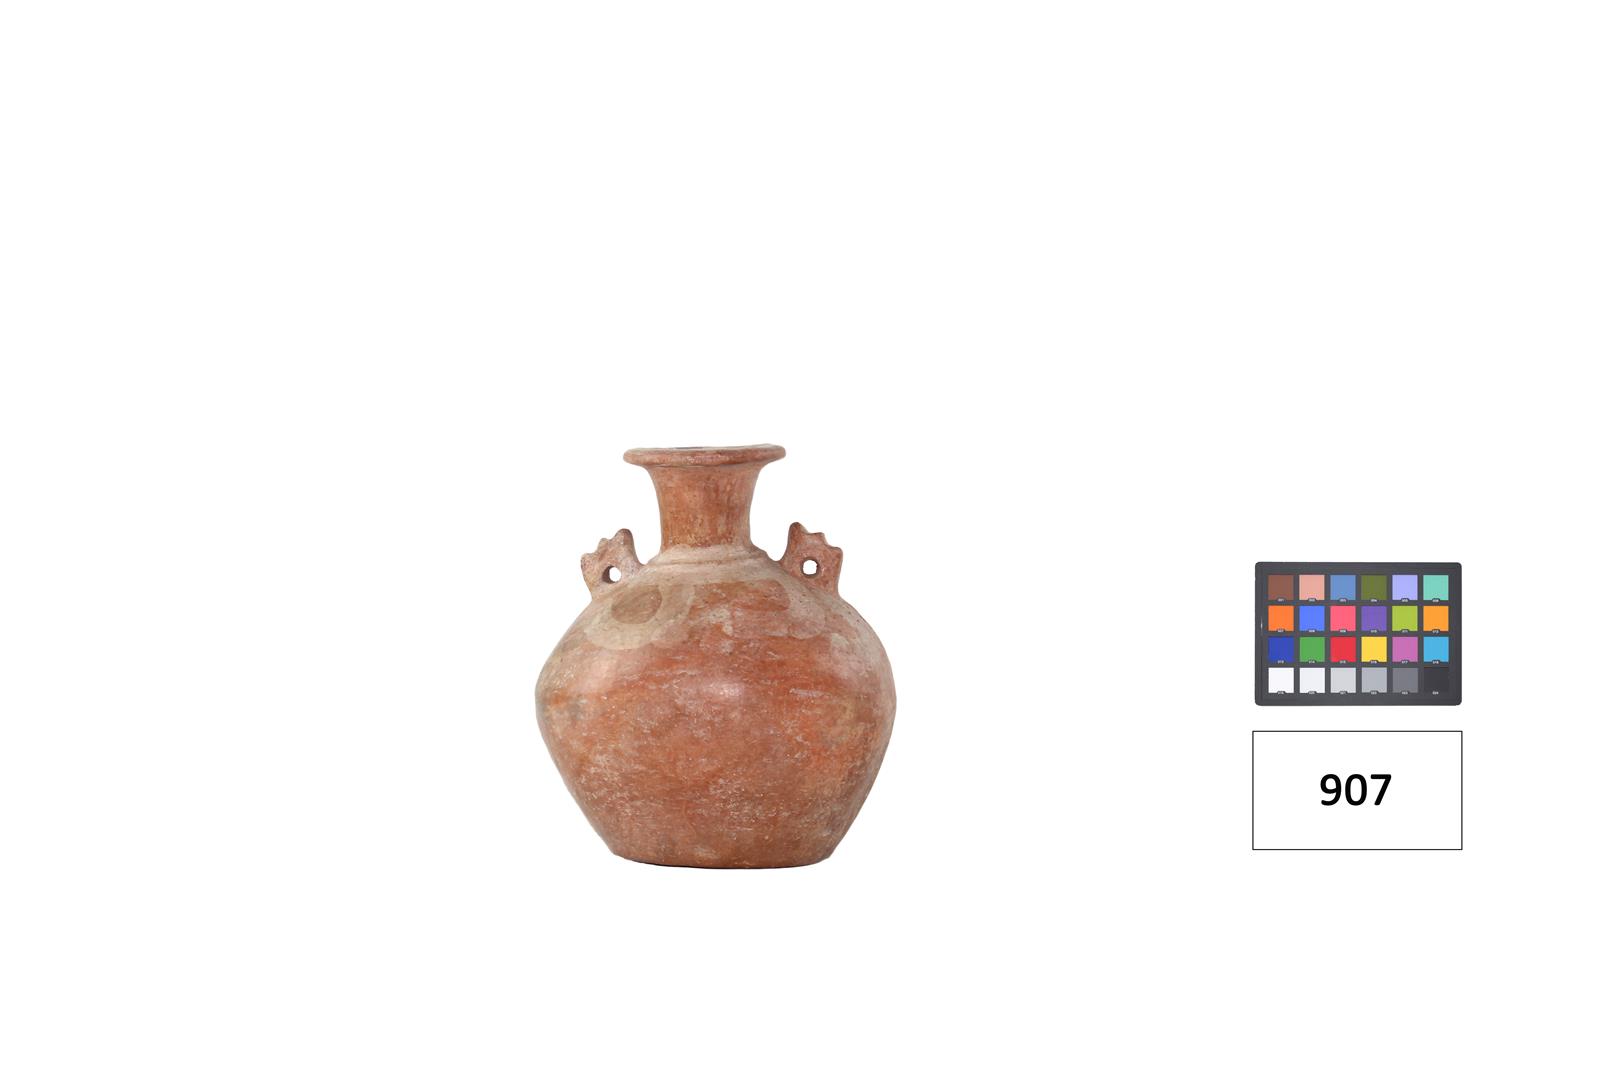Select the lime green swatch in the second row
Viewport: 1610px width, 1080px height.
click(x=1405, y=619)
